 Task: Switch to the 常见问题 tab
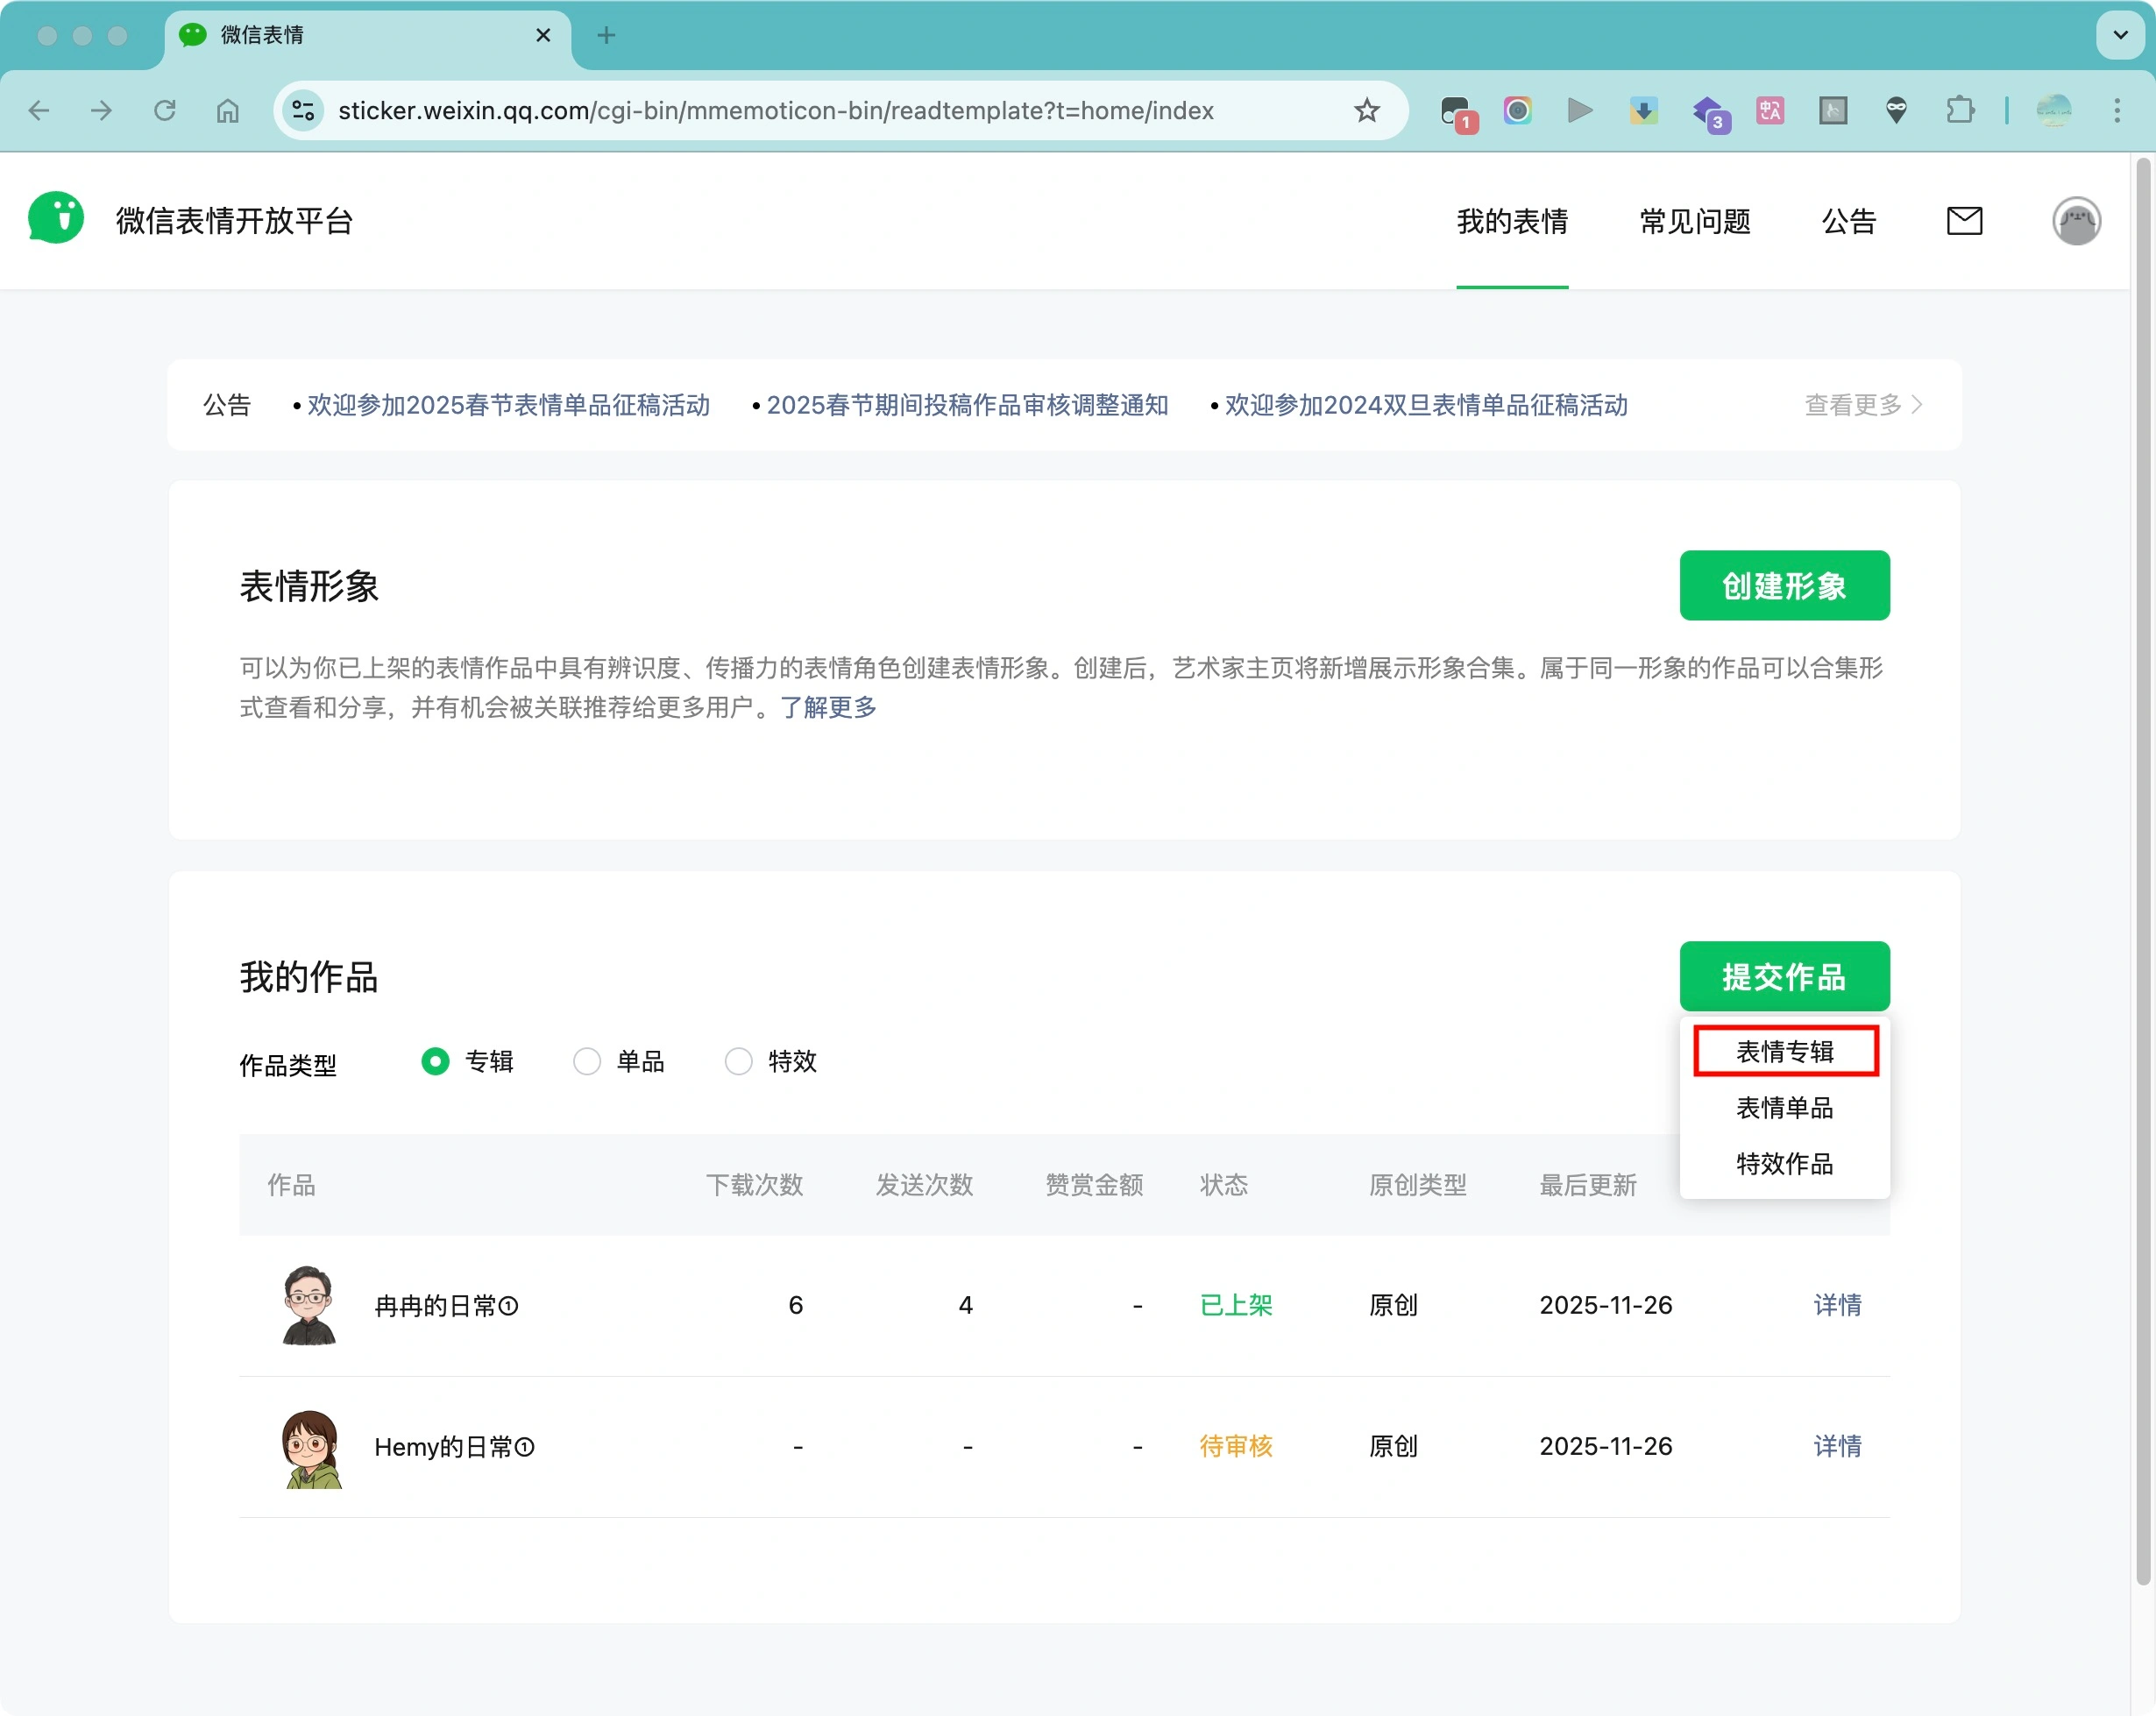point(1694,221)
